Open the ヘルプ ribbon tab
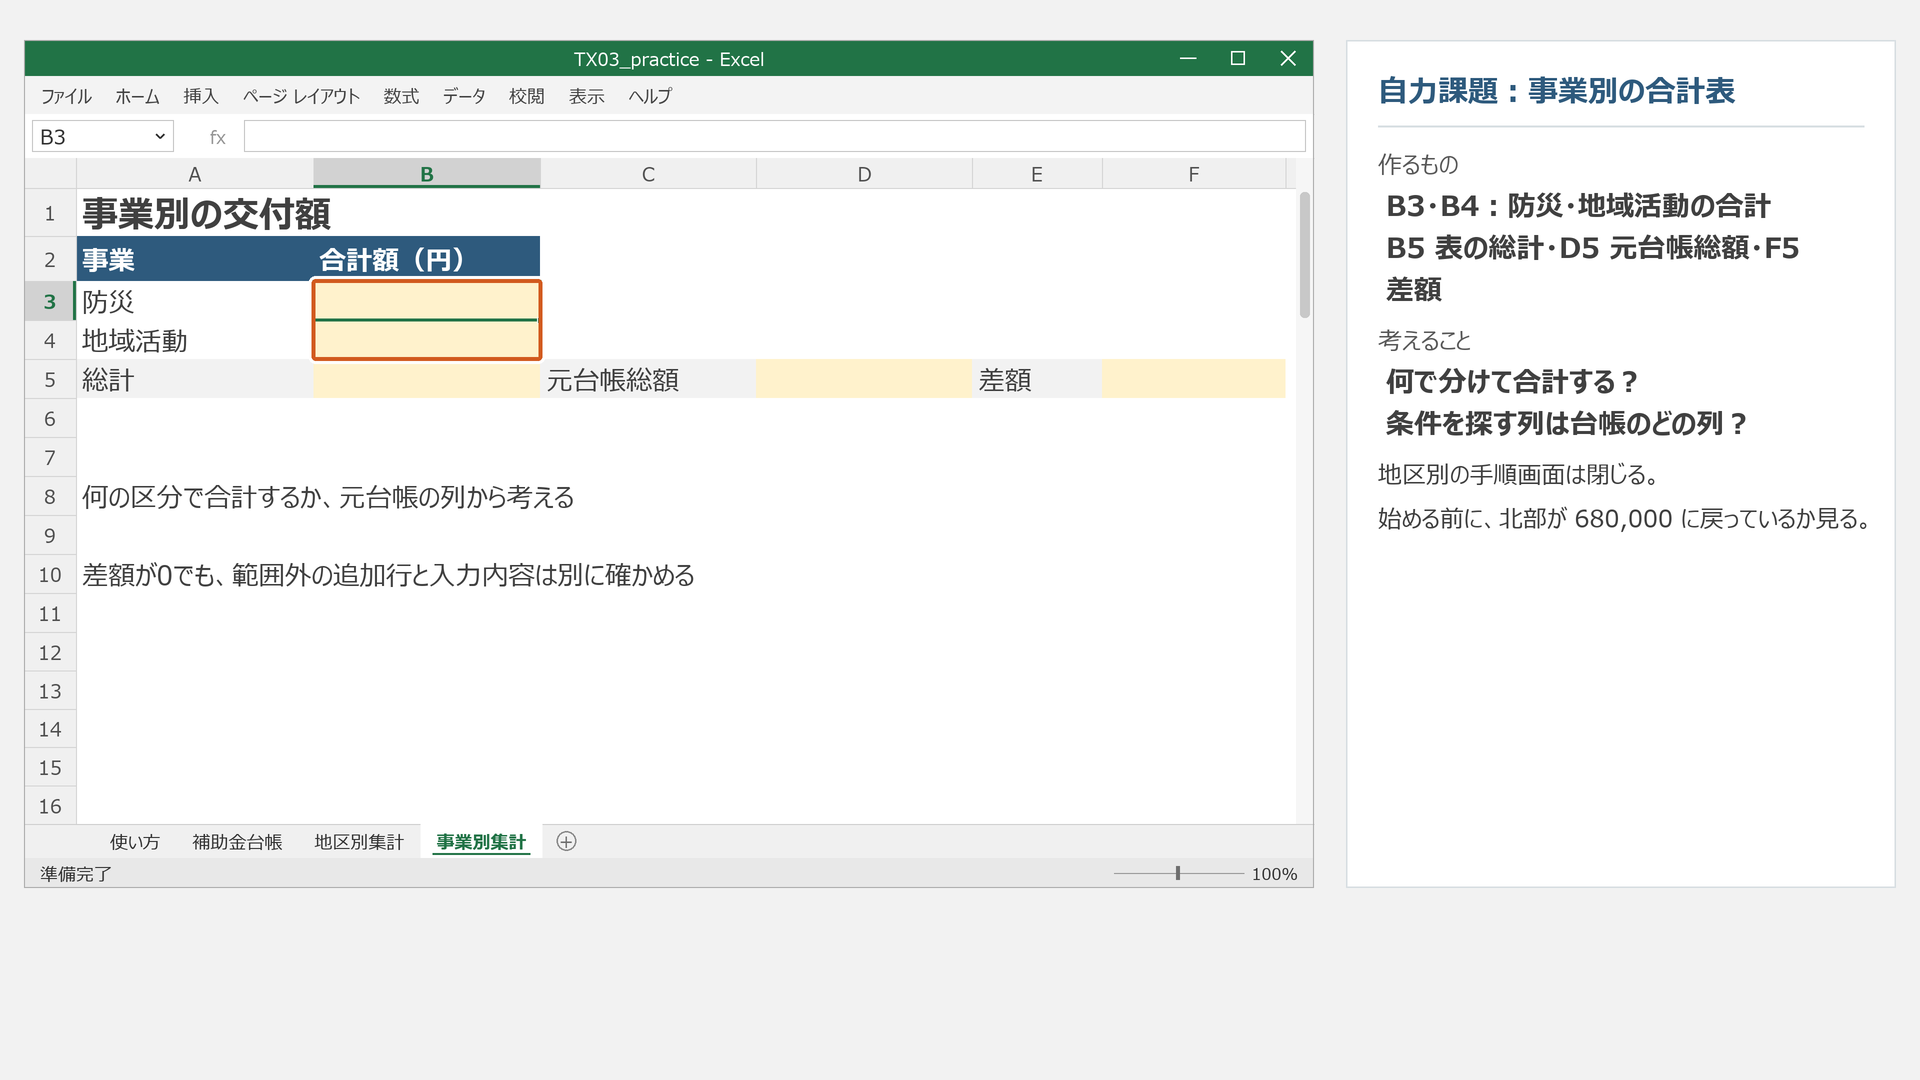 point(650,96)
